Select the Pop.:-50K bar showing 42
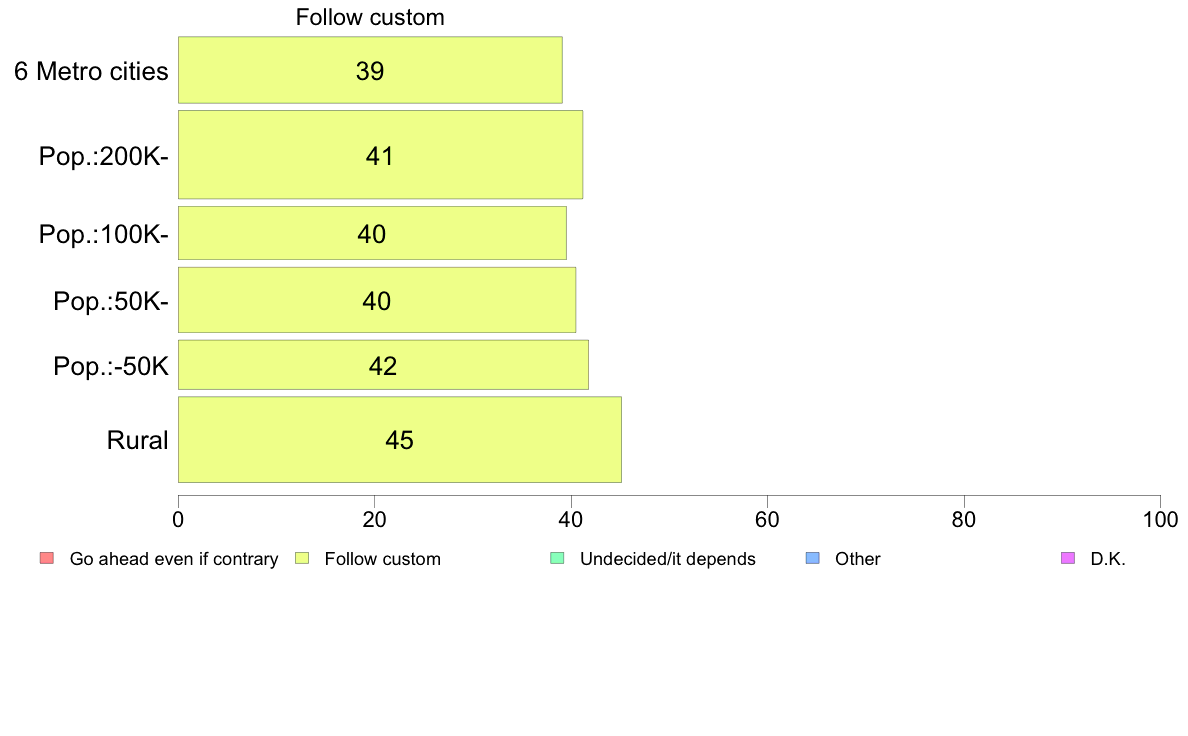 pyautogui.click(x=383, y=365)
